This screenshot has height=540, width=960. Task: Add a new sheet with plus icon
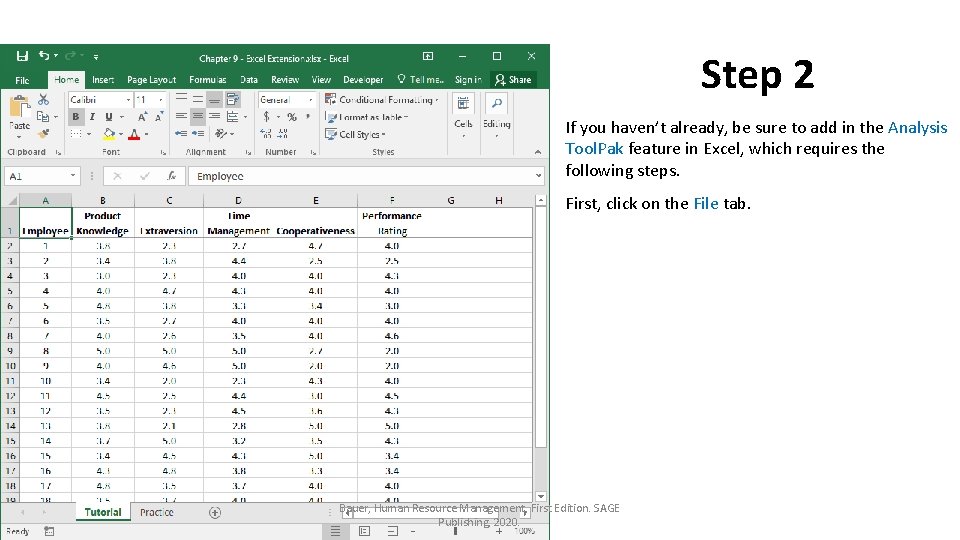coord(215,513)
